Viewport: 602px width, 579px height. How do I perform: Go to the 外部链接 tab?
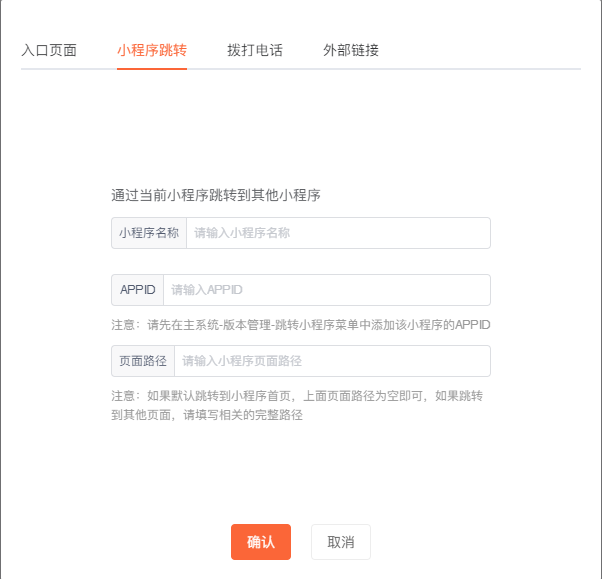tap(351, 50)
